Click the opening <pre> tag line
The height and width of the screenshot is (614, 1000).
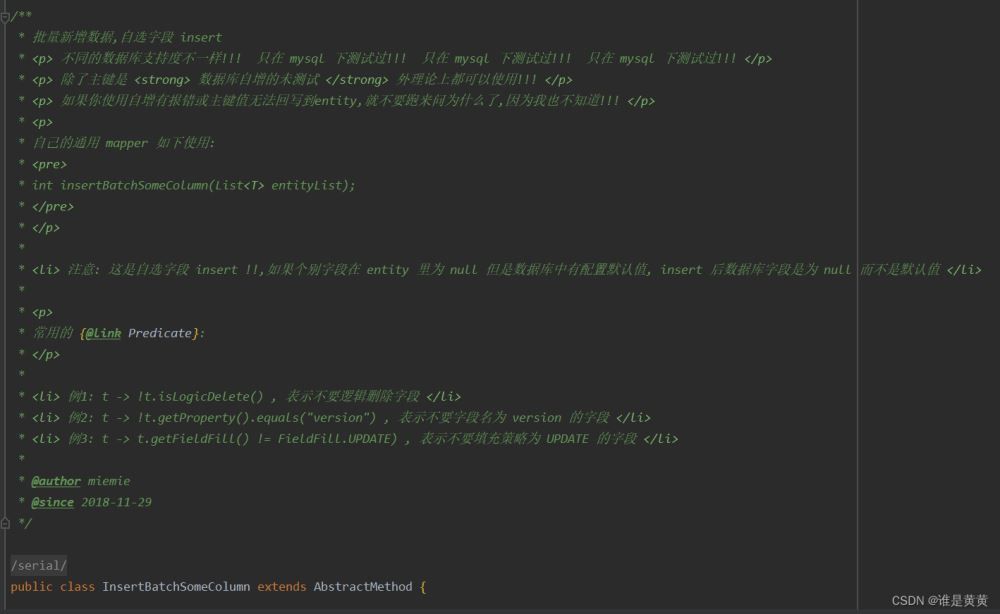click(49, 164)
